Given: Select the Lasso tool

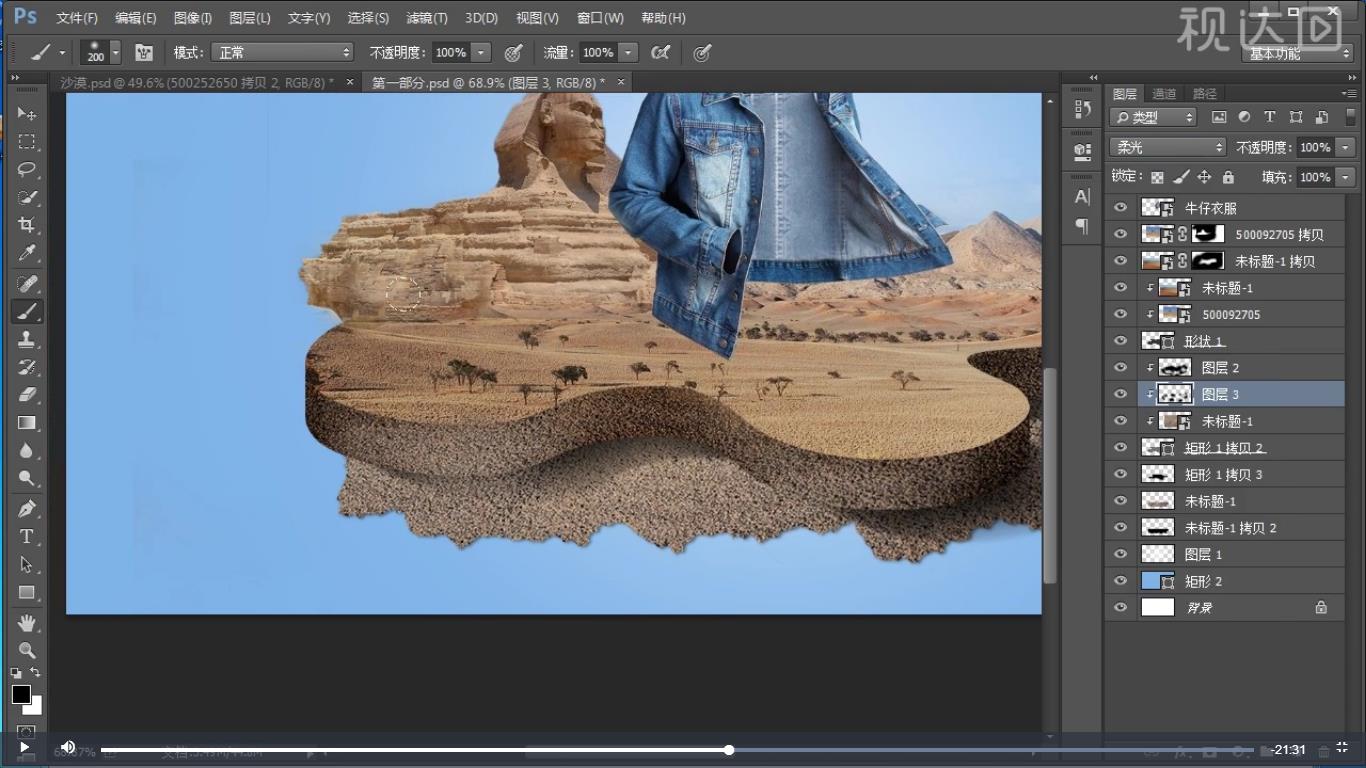Looking at the screenshot, I should [27, 169].
